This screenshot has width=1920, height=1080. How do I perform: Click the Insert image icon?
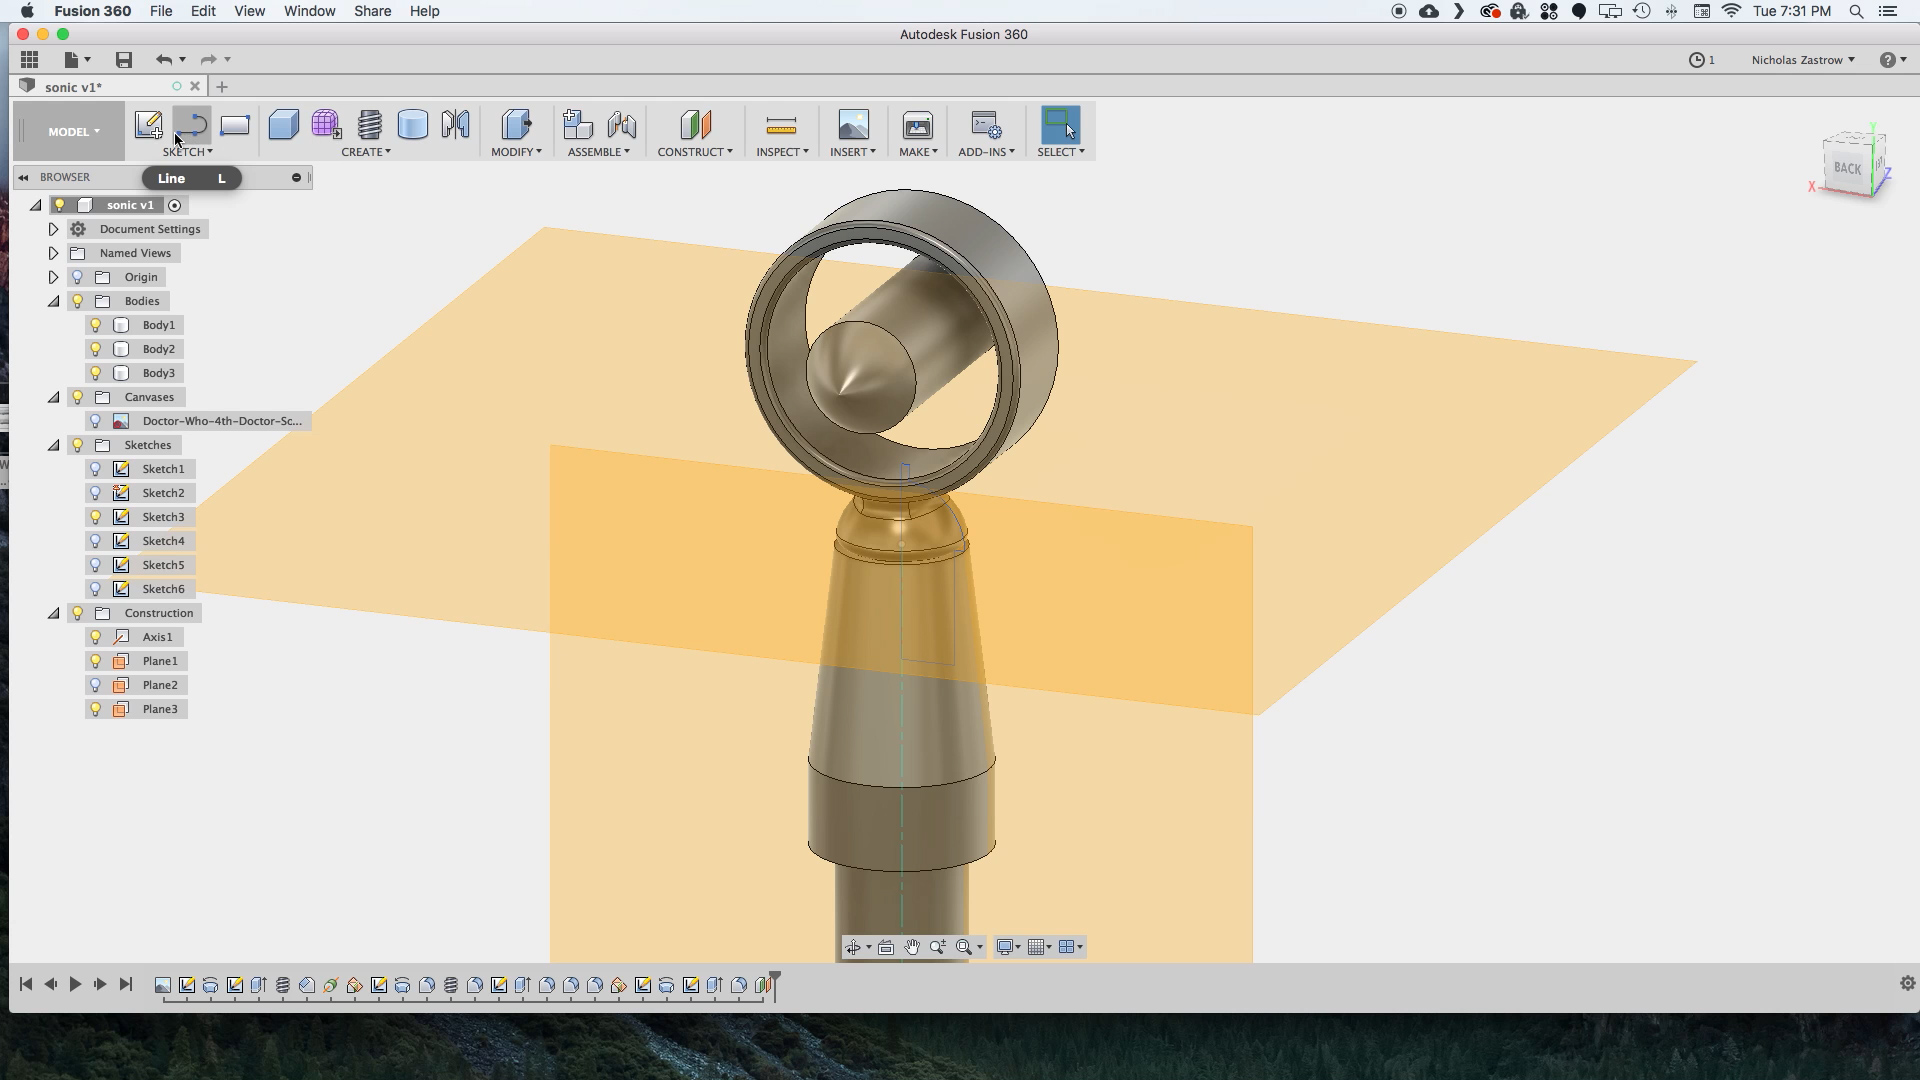(853, 125)
